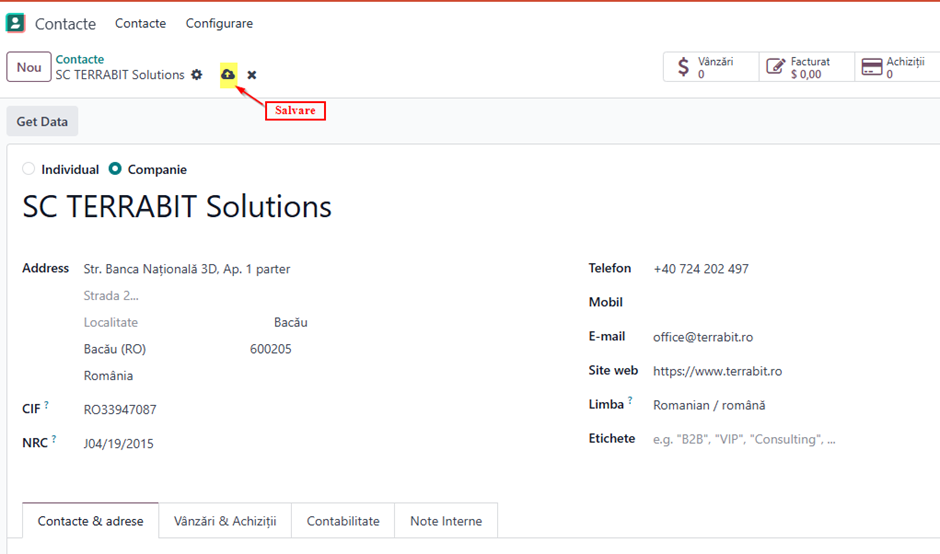Click the Get Data button
Image resolution: width=940 pixels, height=554 pixels.
point(42,122)
